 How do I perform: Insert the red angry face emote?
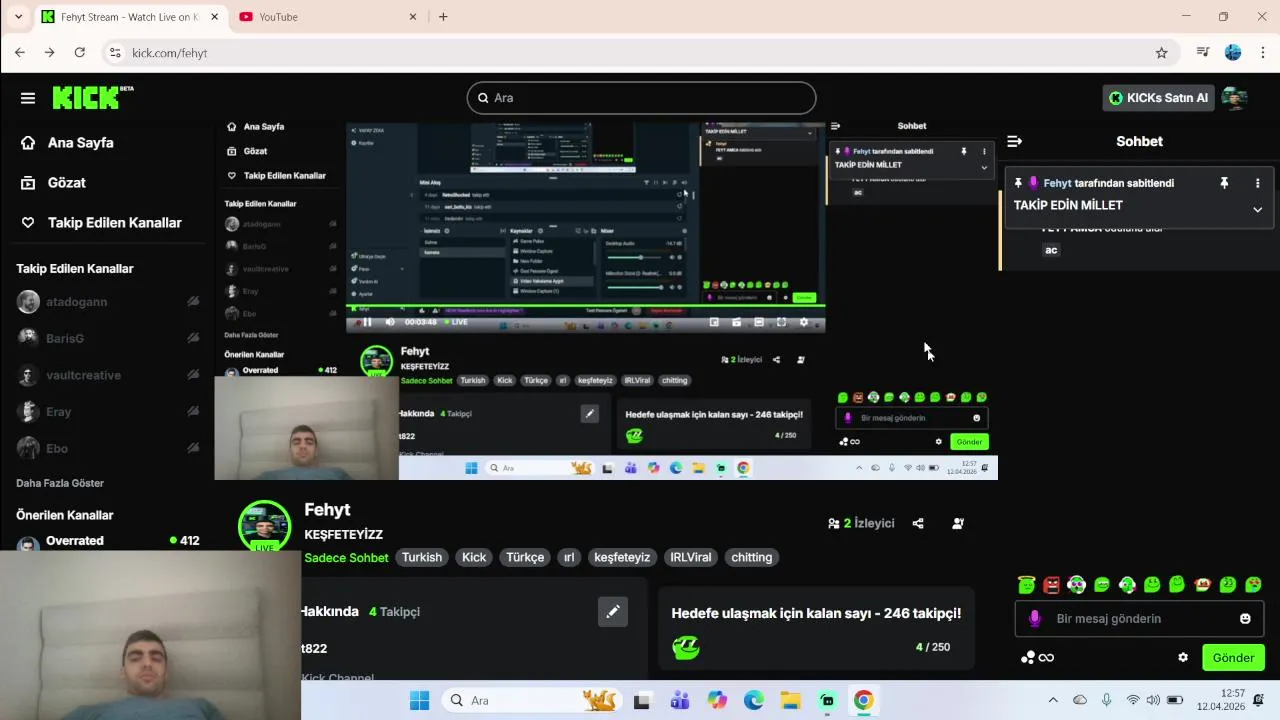pos(1051,584)
